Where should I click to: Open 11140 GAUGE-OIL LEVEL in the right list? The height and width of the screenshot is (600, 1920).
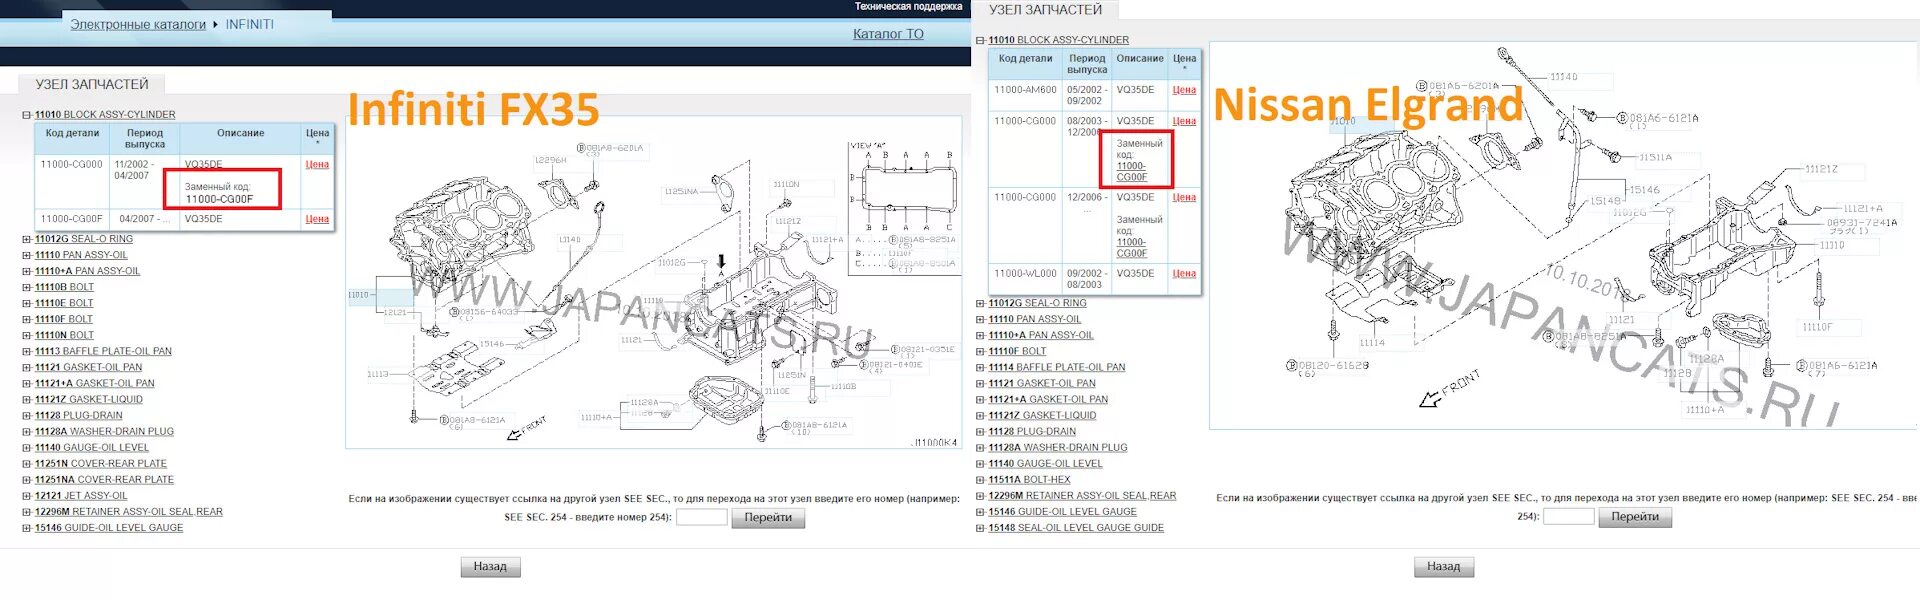(1046, 463)
